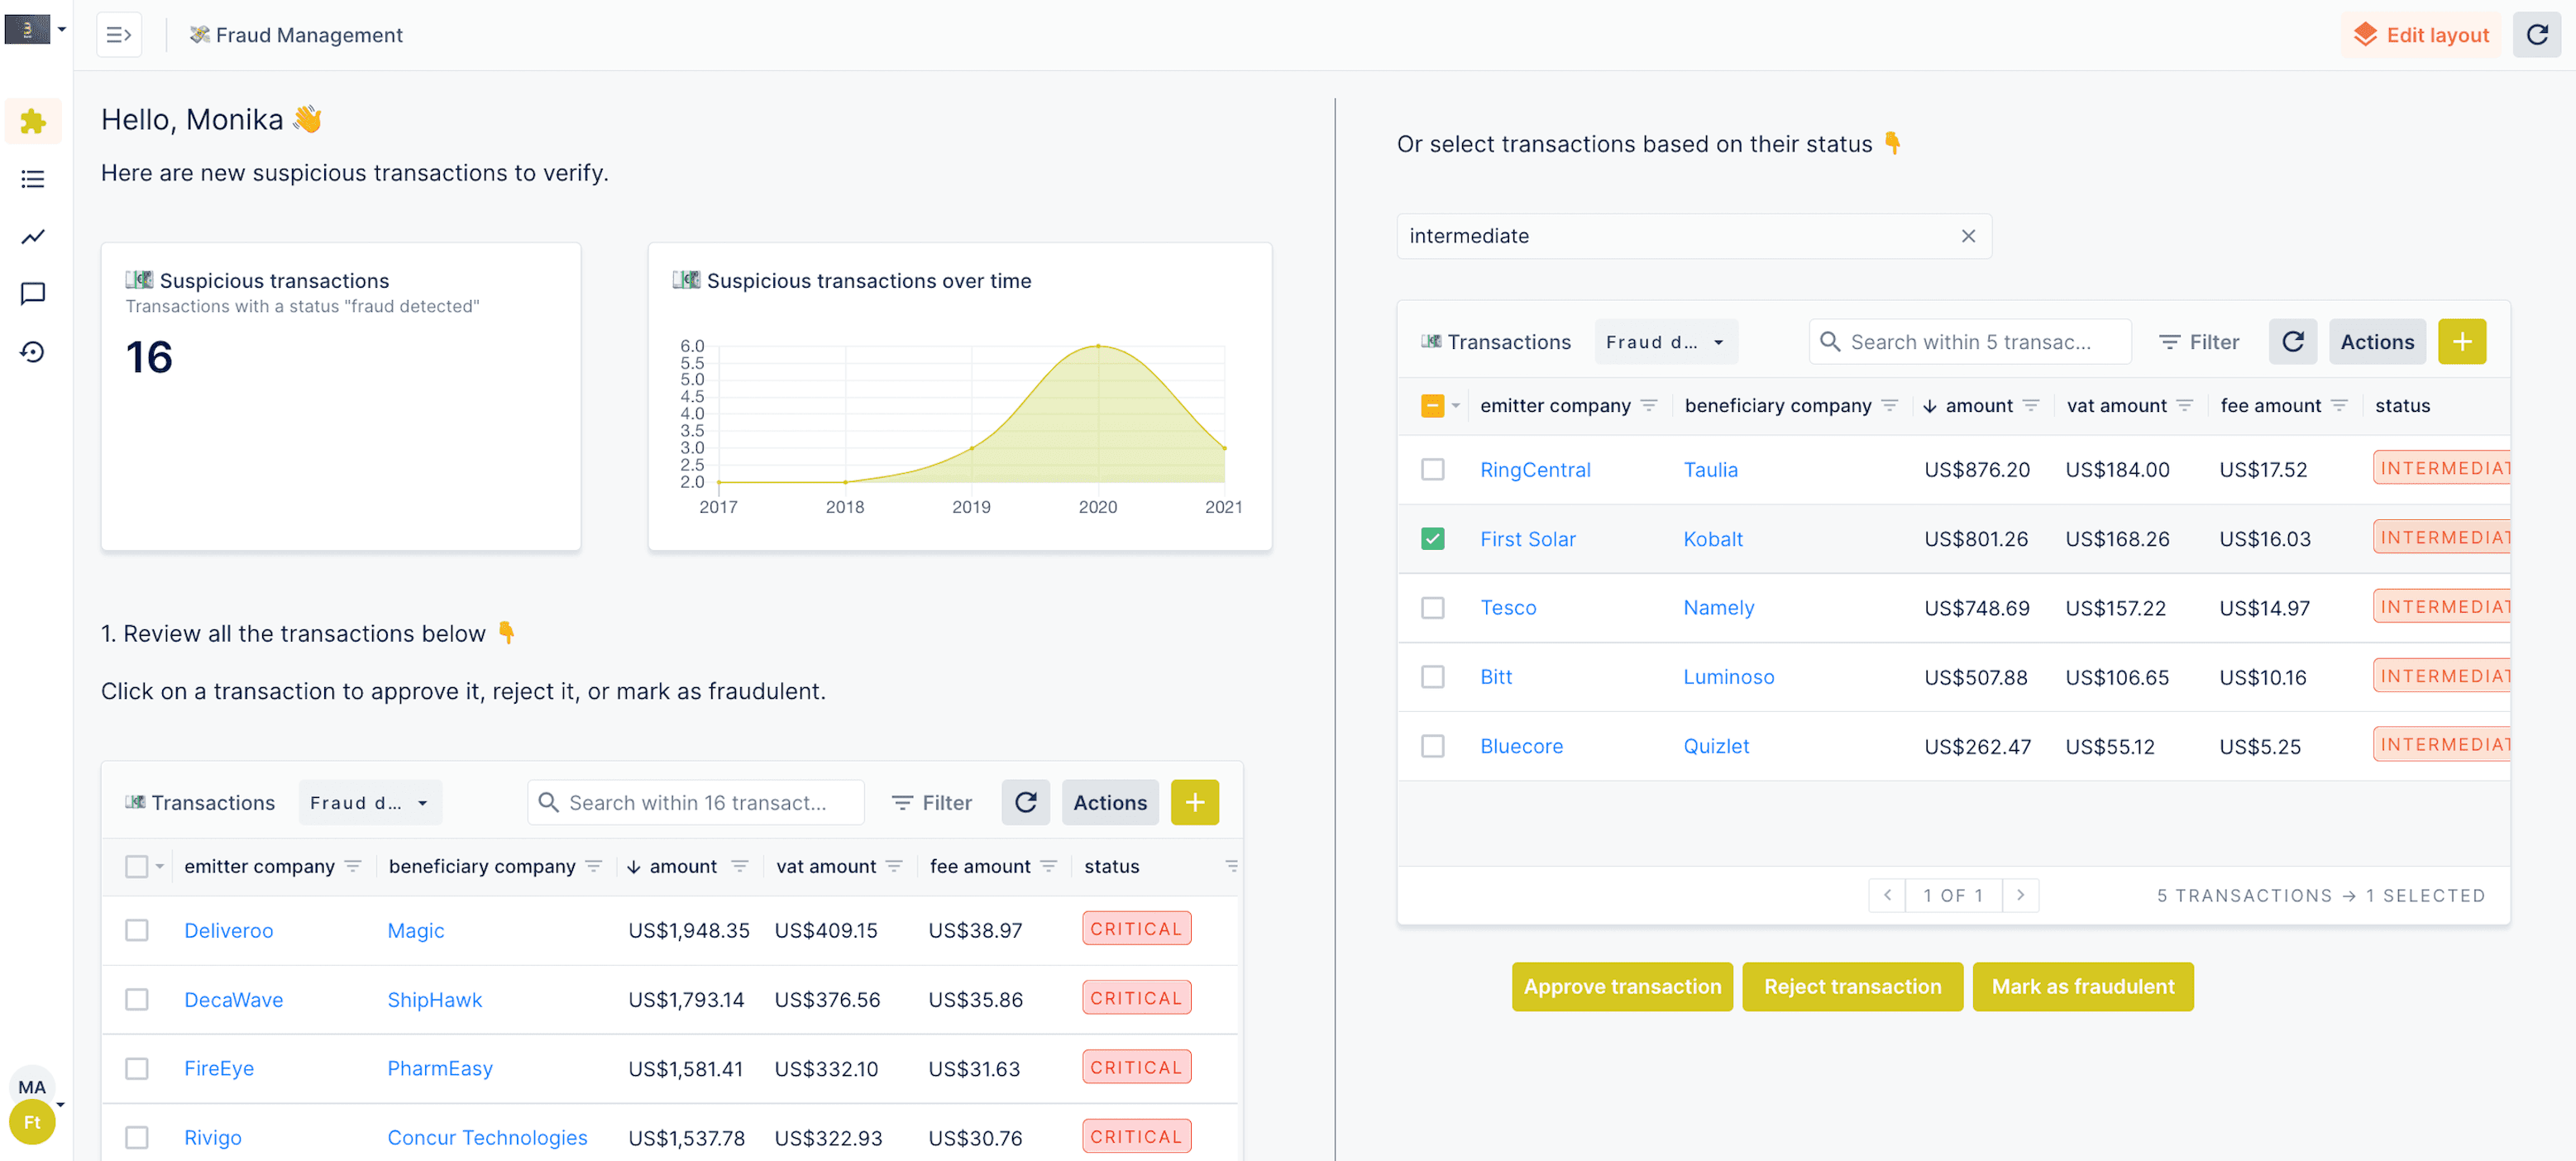Viewport: 2576px width, 1161px height.
Task: Open the Deliveroo emitter link
Action: point(228,930)
